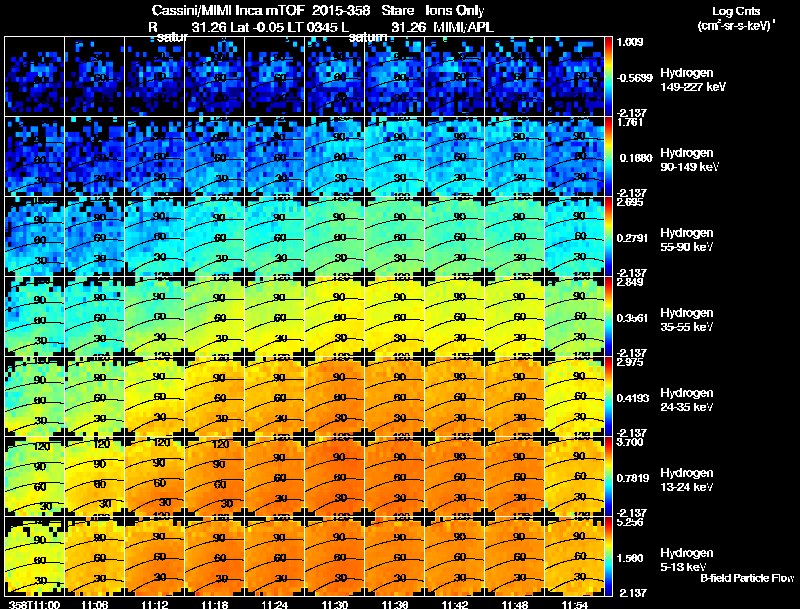Click the color scale value '-0.5639'

click(x=634, y=78)
